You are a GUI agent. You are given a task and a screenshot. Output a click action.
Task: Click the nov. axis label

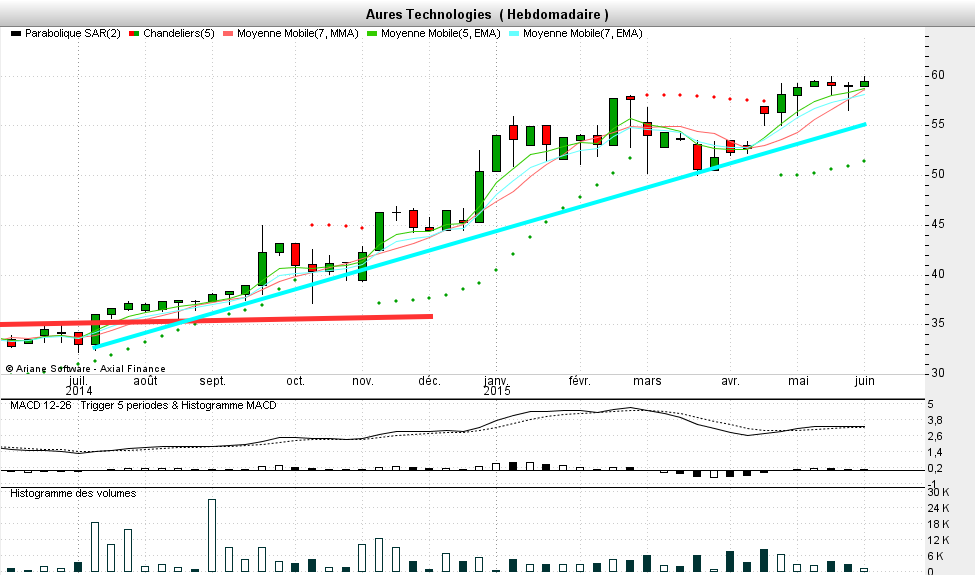point(363,381)
